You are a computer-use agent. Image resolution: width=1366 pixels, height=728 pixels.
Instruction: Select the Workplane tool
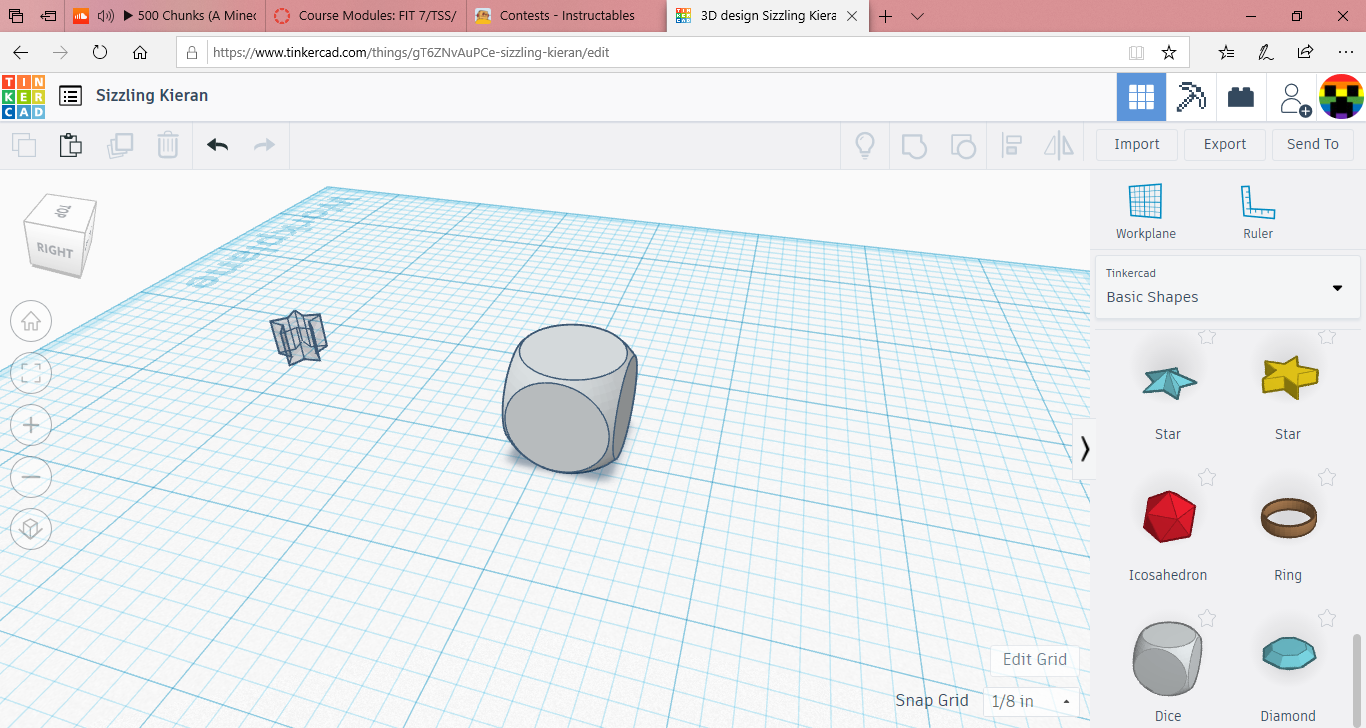[1146, 211]
